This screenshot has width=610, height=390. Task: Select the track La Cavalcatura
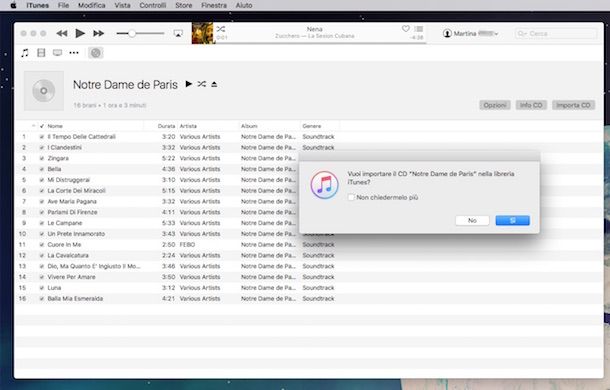(68, 255)
